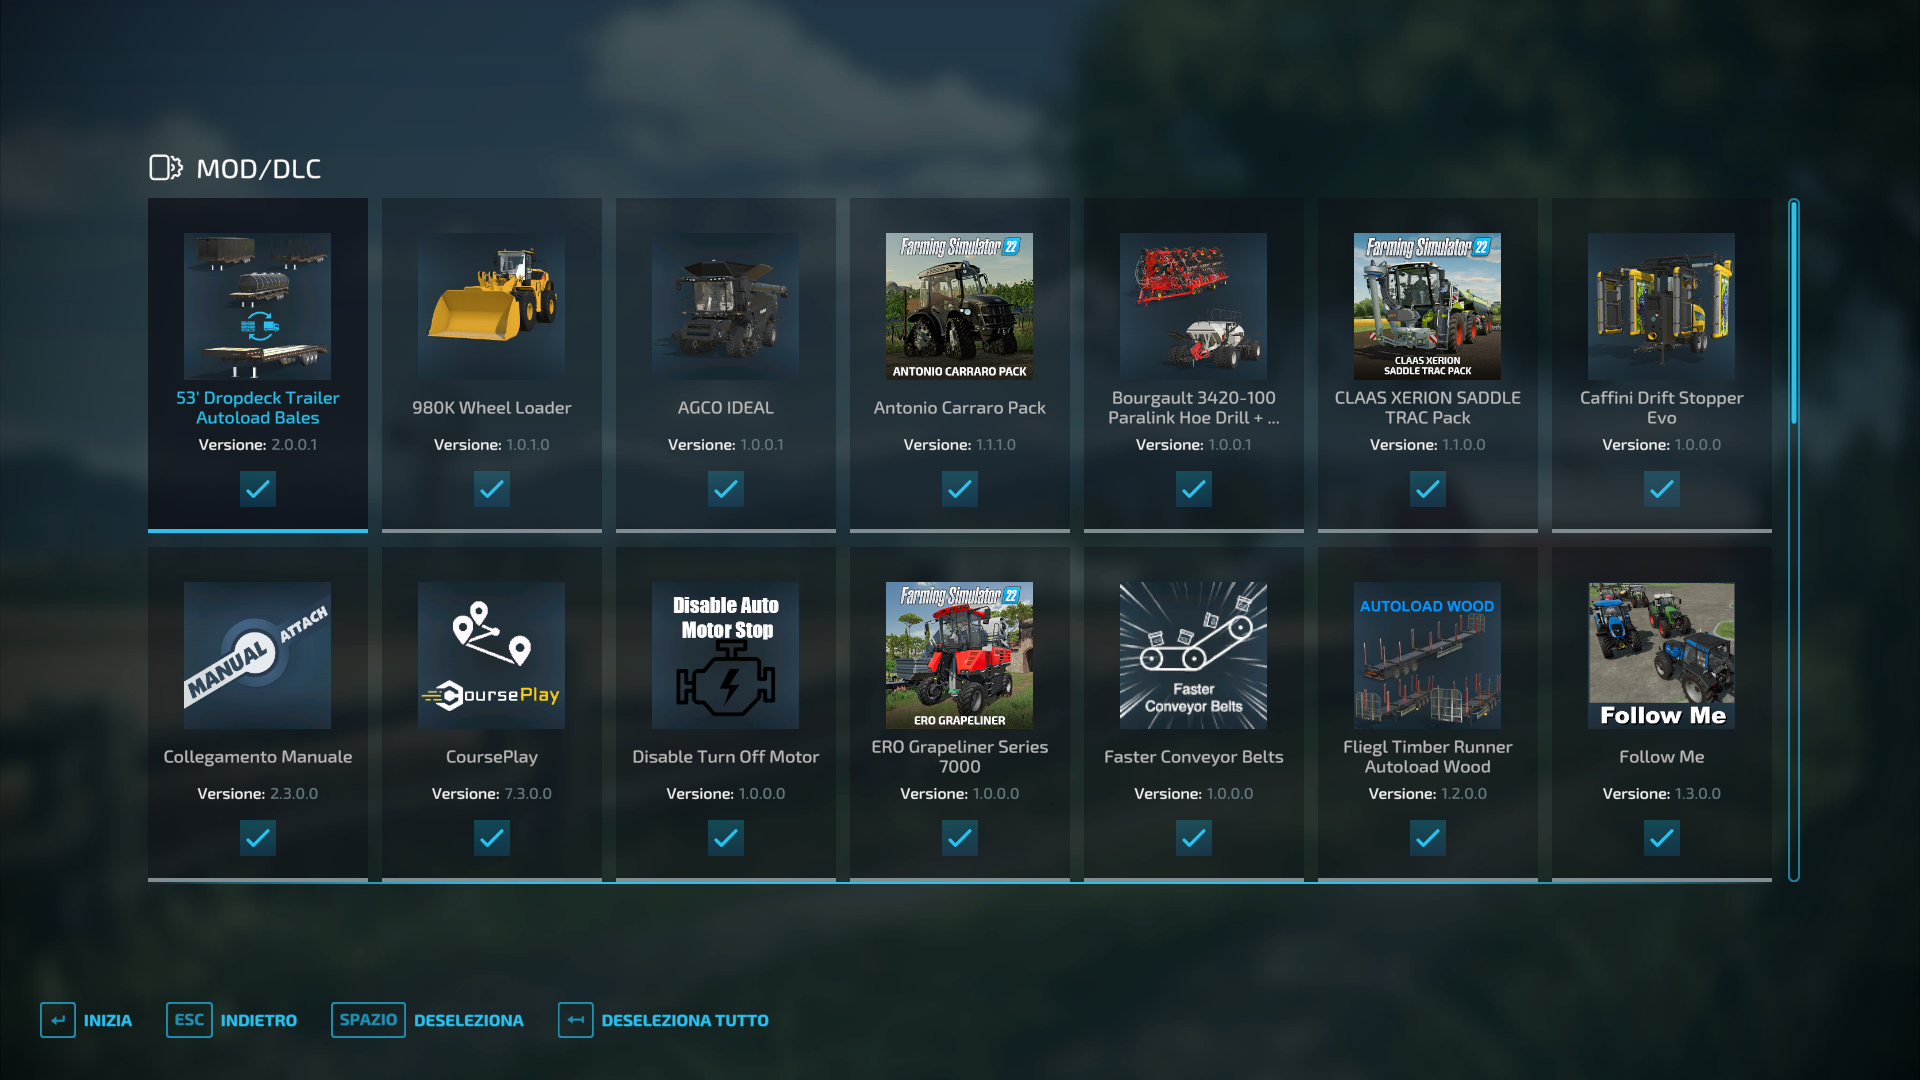Viewport: 1920px width, 1080px height.
Task: Select the Bourgault 3420-100 Paralink mod thumbnail
Action: coord(1193,306)
